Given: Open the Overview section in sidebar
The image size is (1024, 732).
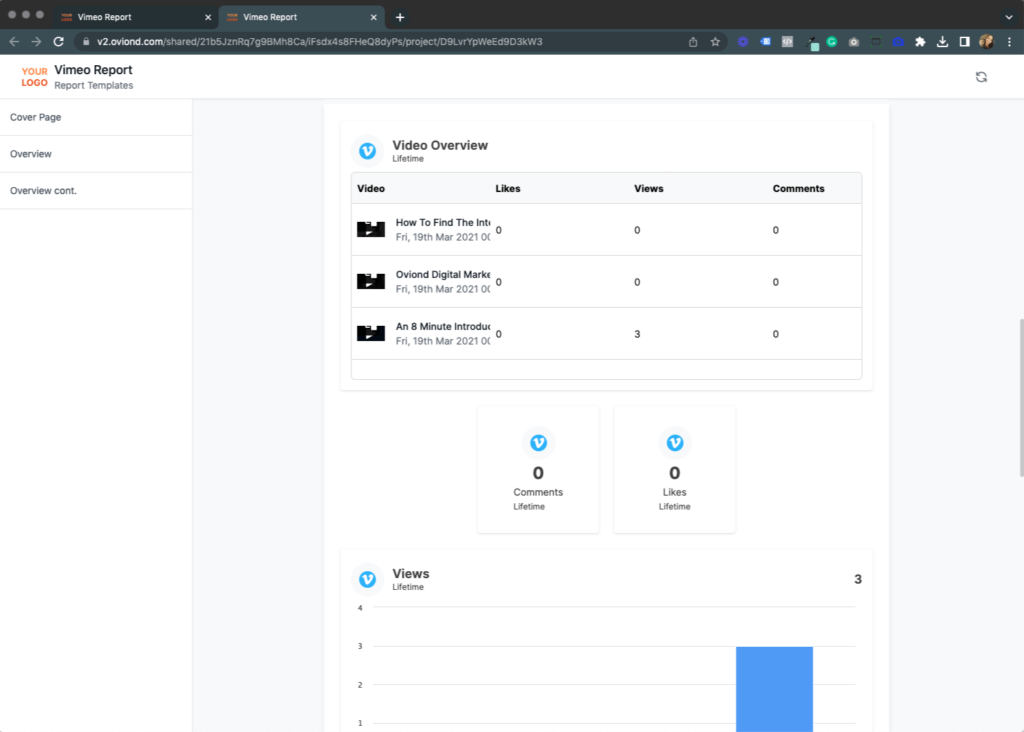Looking at the screenshot, I should point(96,154).
